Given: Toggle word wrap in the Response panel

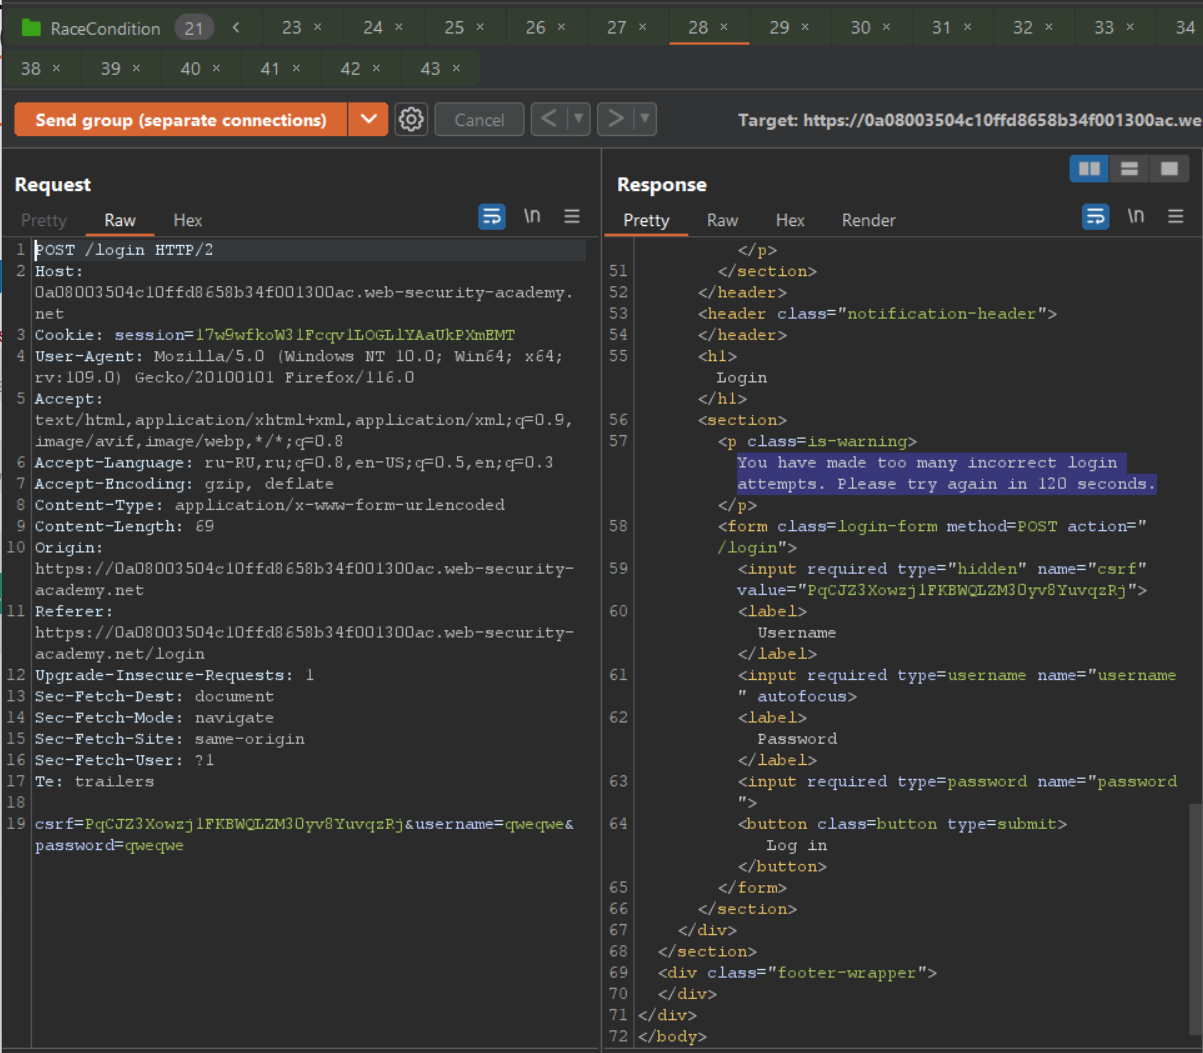Looking at the screenshot, I should click(1096, 217).
